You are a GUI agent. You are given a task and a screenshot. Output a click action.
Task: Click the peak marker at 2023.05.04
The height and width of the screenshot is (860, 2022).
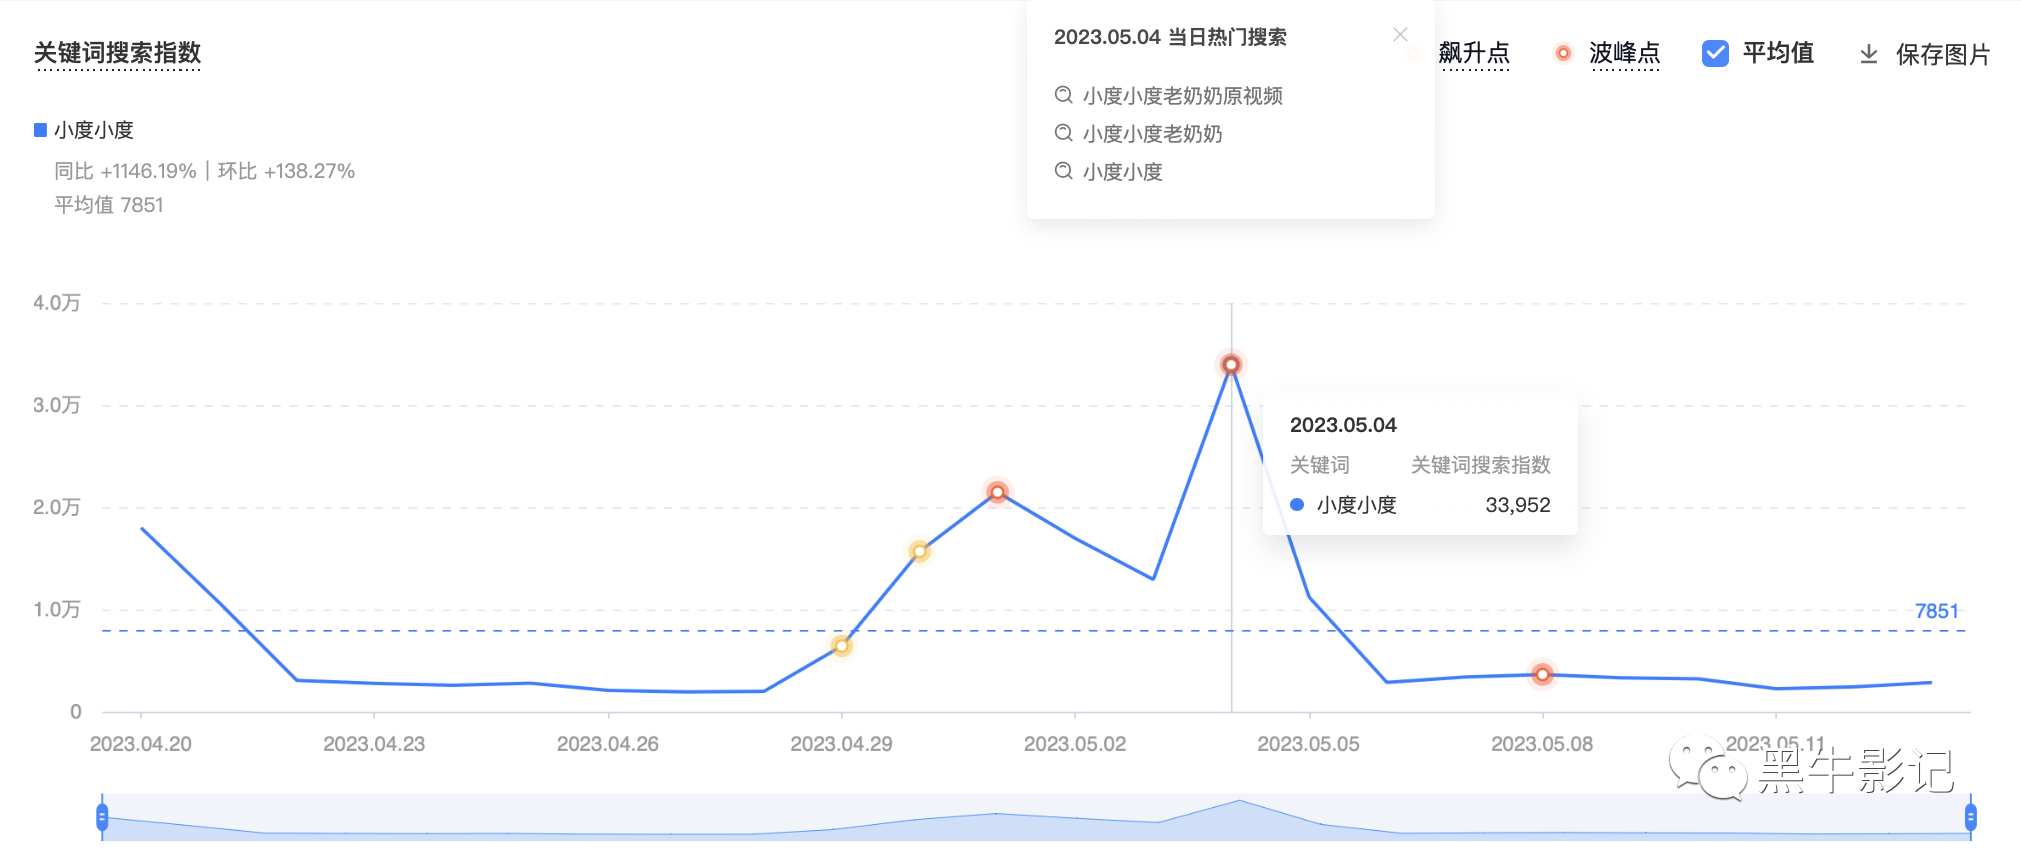pos(1231,365)
